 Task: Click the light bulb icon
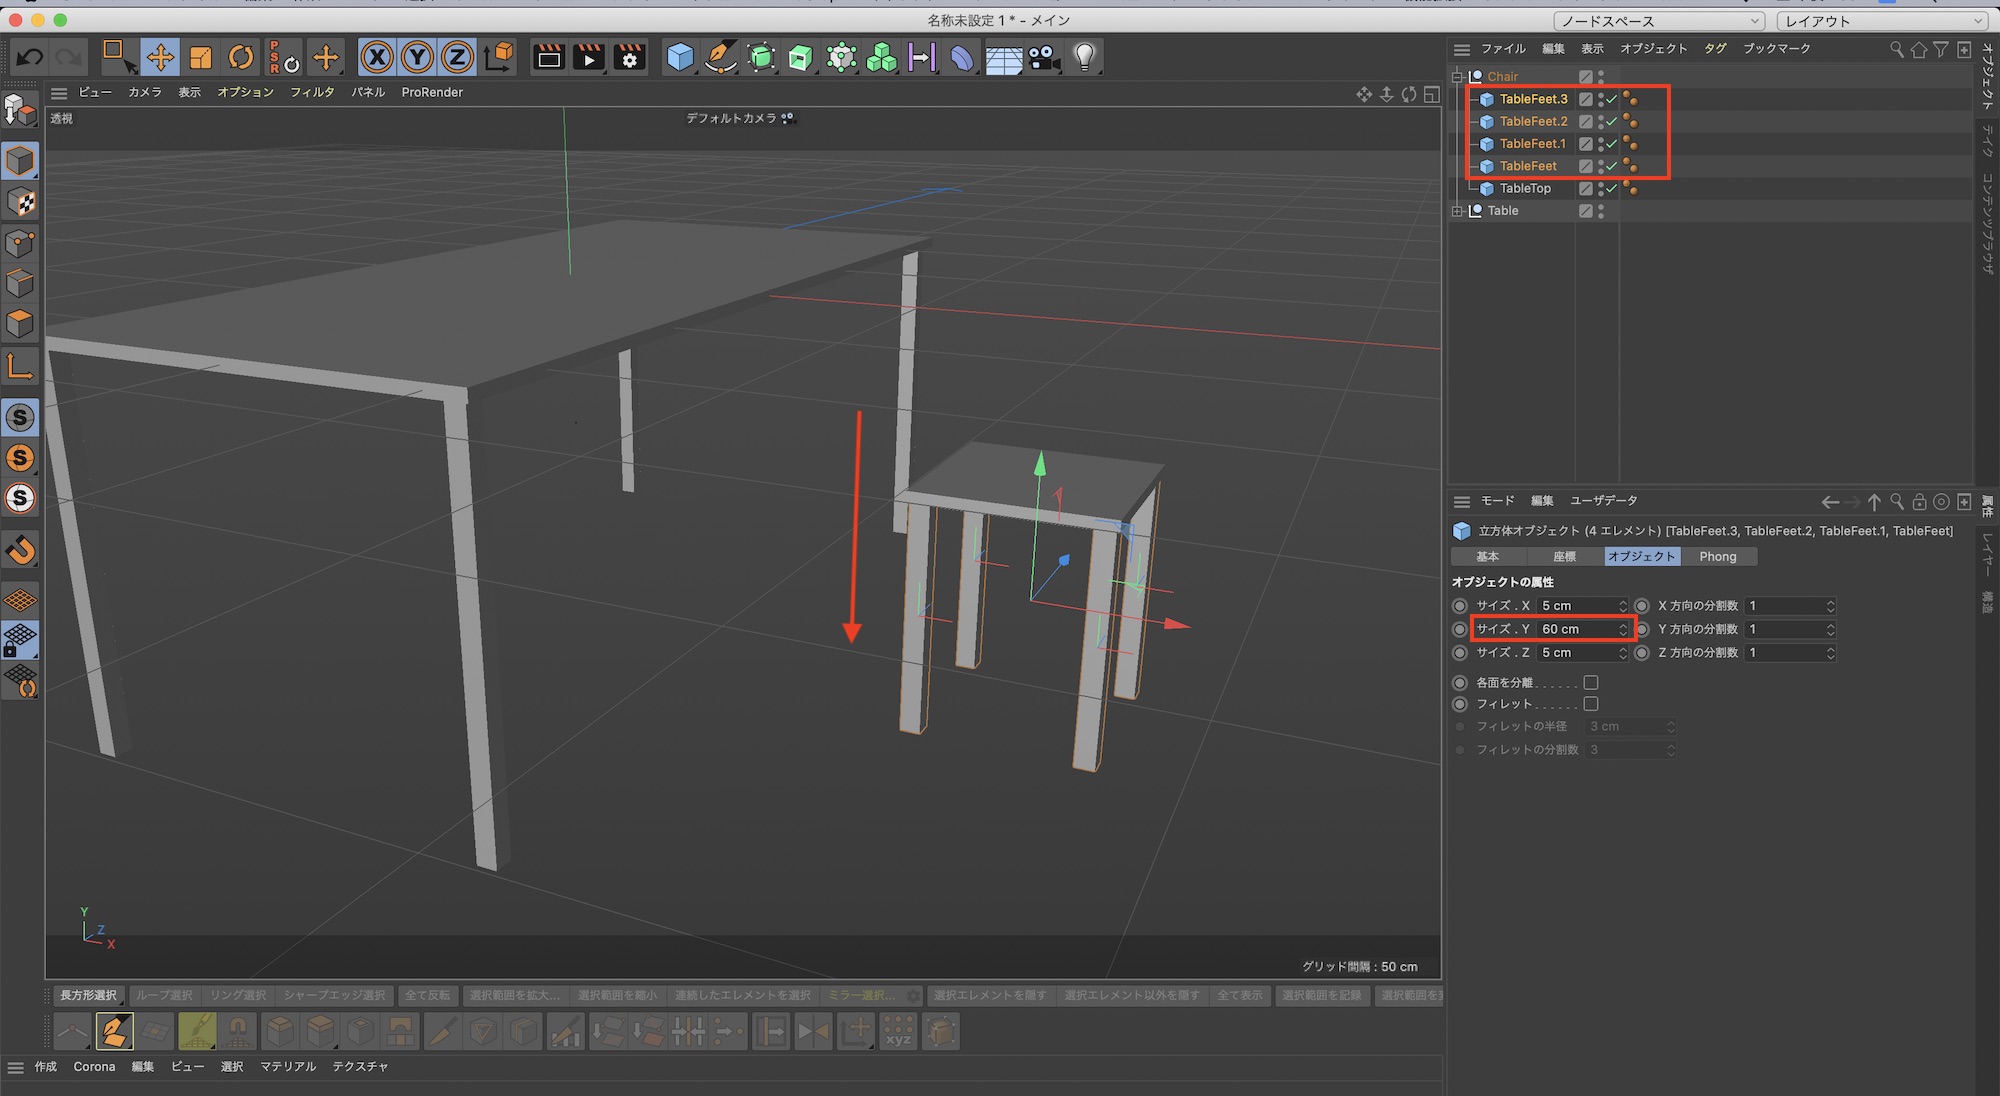tap(1085, 57)
